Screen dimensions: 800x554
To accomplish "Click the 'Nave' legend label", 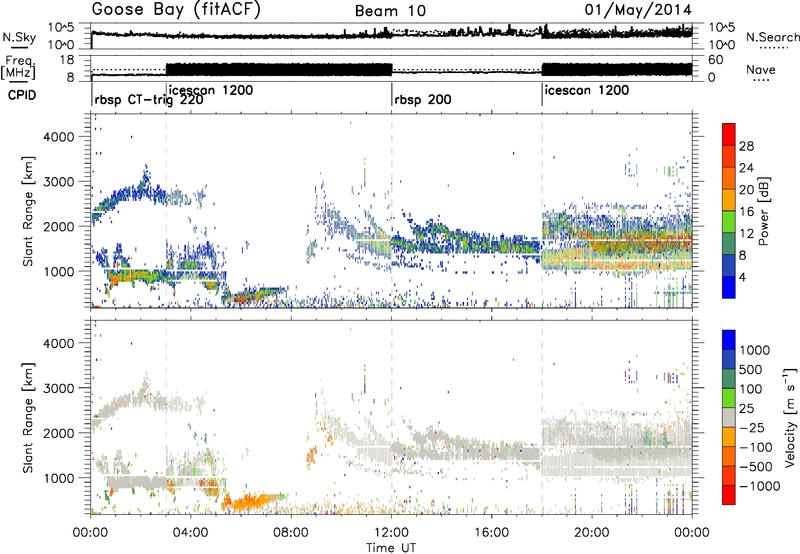I will click(x=761, y=70).
